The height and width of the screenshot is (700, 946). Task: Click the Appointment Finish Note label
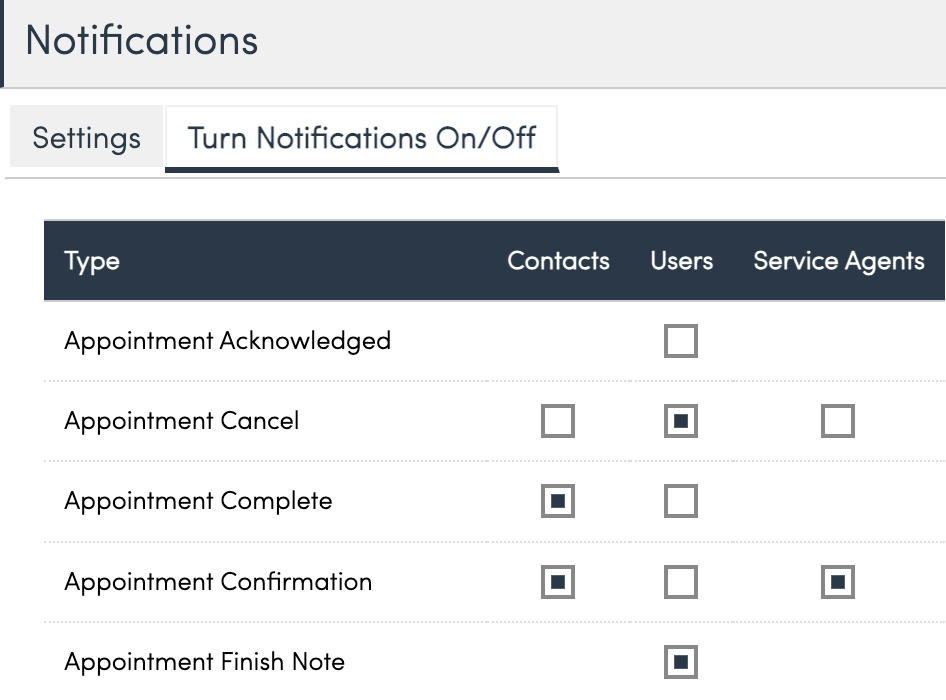click(204, 662)
